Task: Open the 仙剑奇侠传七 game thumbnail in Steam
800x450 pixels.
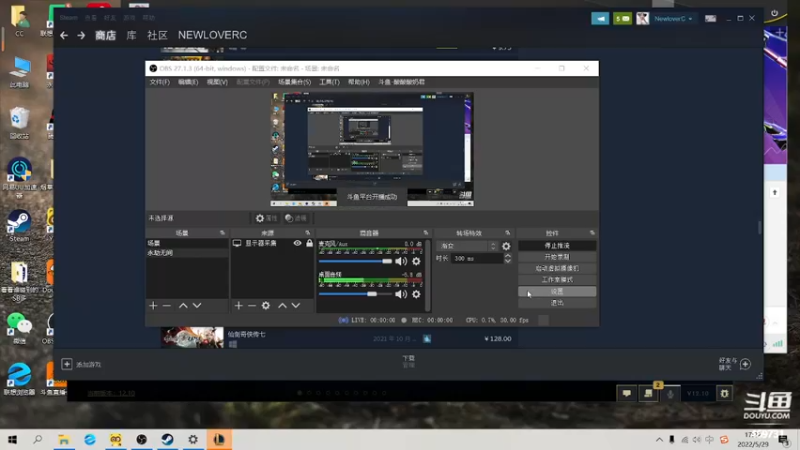Action: point(192,338)
